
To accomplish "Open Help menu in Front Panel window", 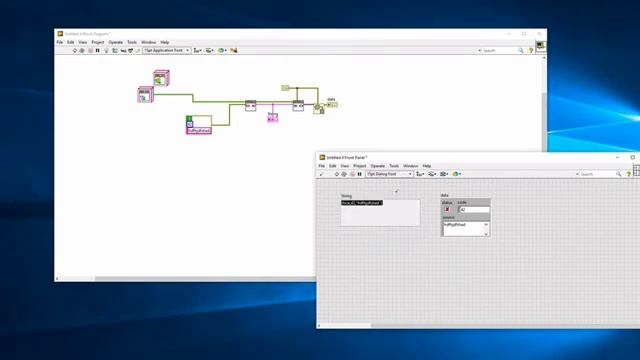I will click(x=427, y=166).
